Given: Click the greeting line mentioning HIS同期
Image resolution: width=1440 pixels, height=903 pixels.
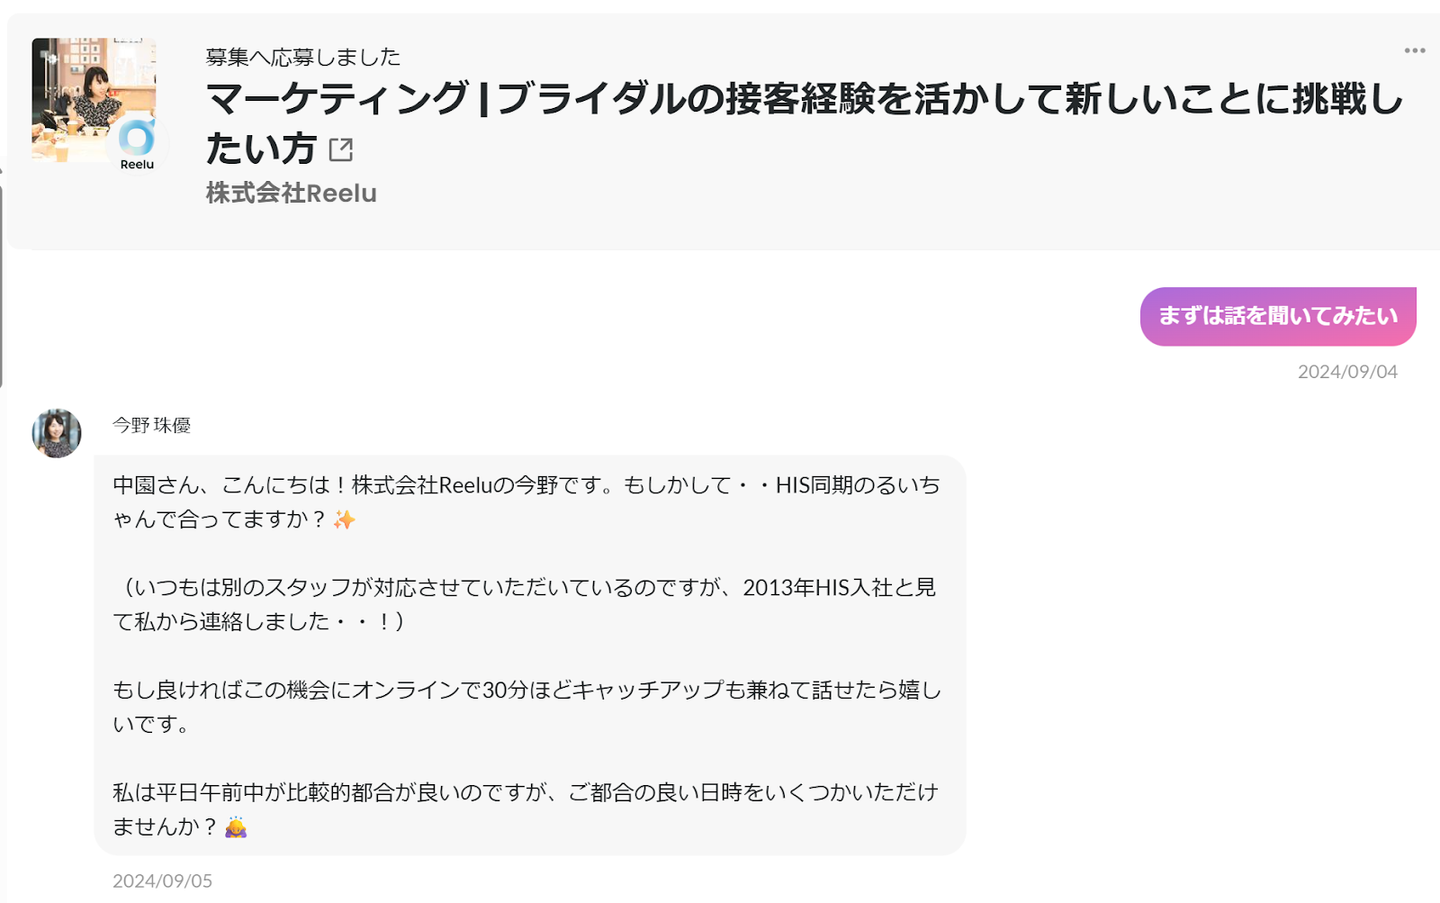Looking at the screenshot, I should (526, 486).
